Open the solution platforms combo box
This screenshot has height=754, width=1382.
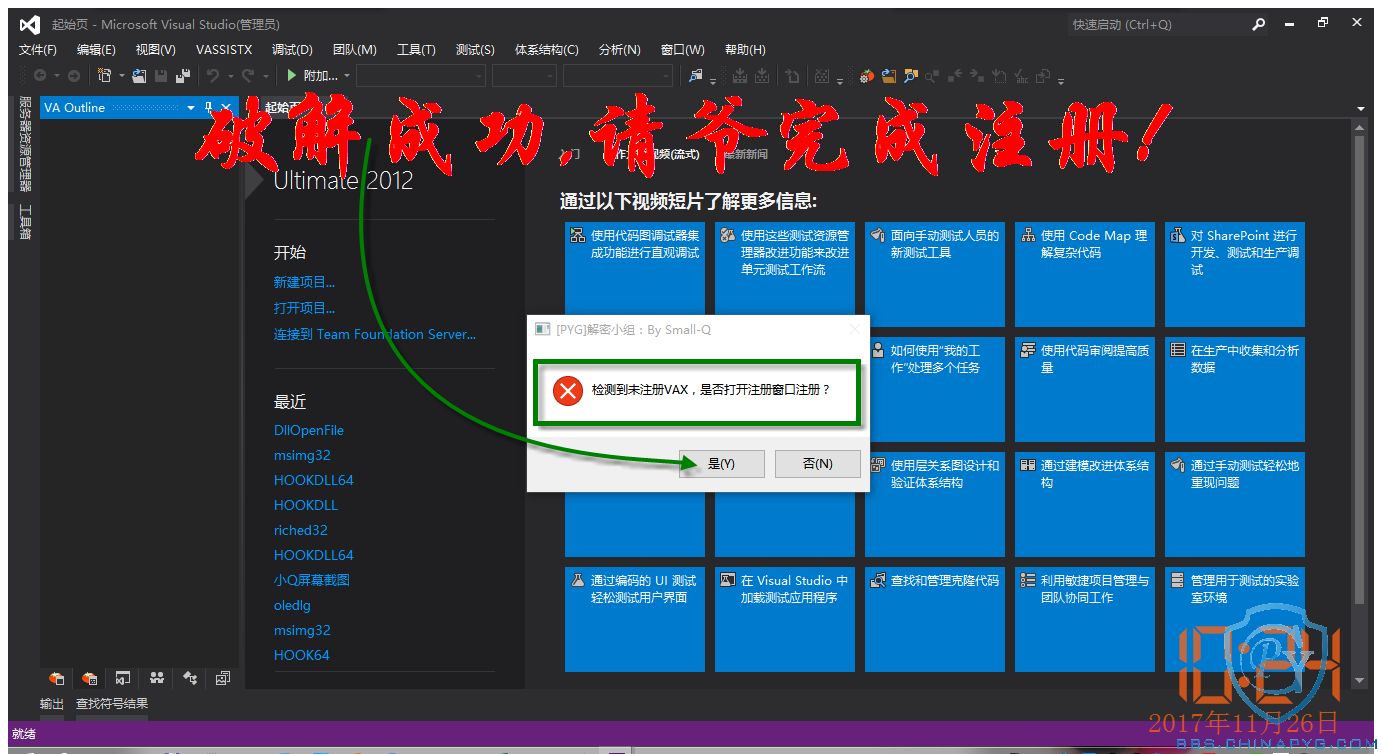[524, 75]
